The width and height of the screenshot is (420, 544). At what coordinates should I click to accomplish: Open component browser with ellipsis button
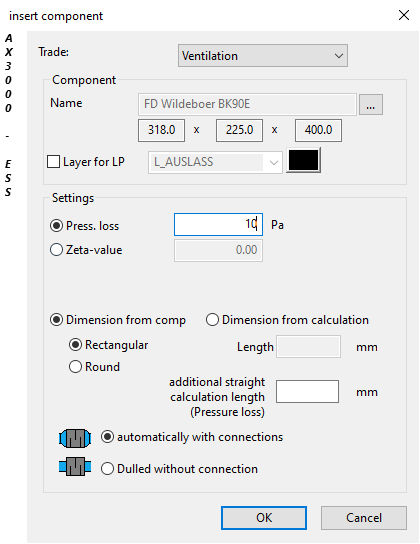(x=370, y=104)
